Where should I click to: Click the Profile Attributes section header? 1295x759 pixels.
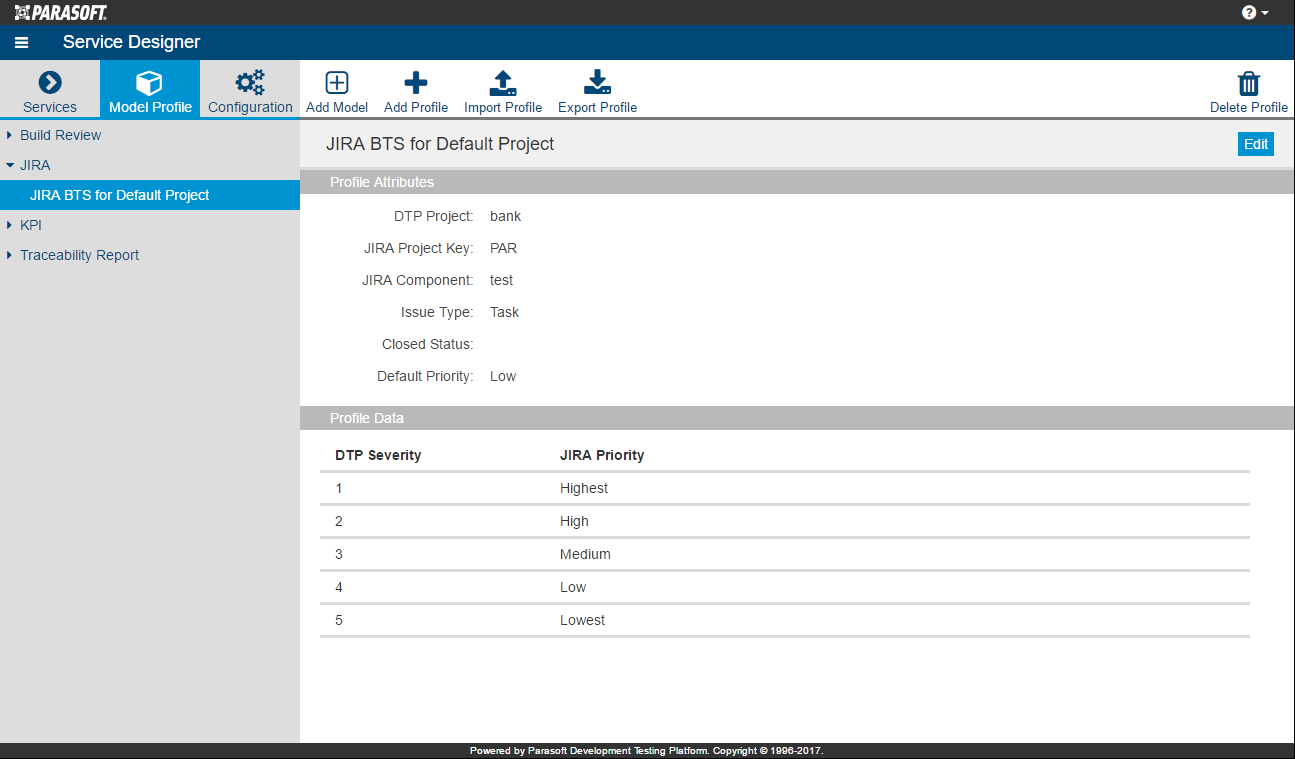click(x=797, y=182)
